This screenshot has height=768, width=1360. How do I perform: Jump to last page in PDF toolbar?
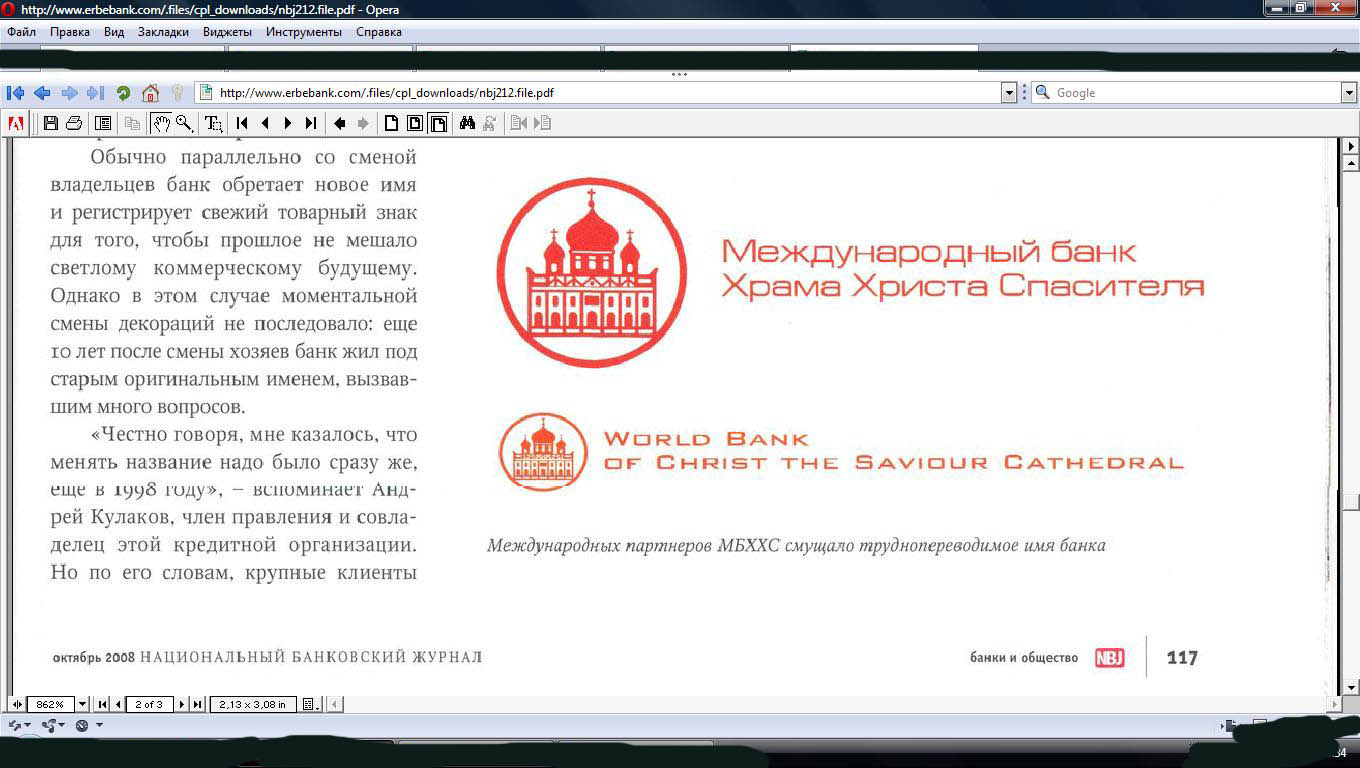tap(311, 123)
